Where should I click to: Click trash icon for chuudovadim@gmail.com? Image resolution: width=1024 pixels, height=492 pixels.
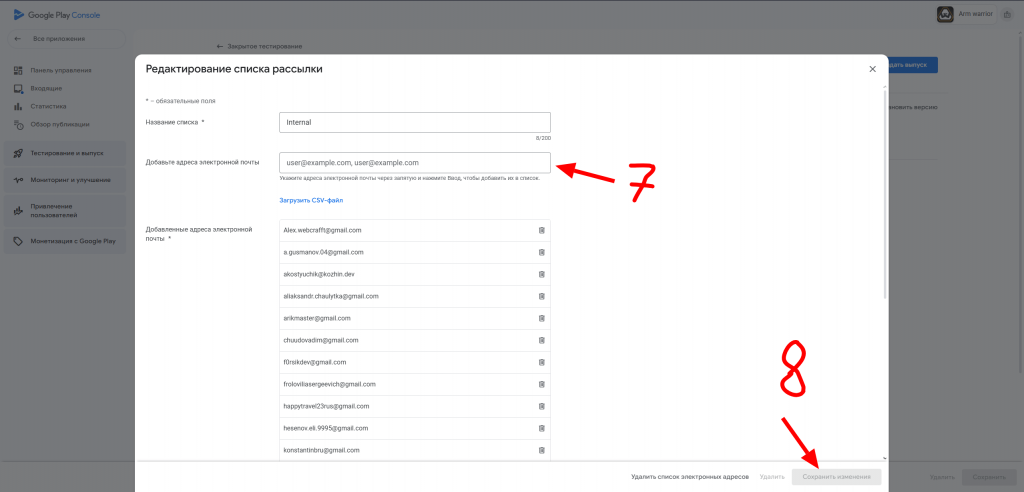541,340
